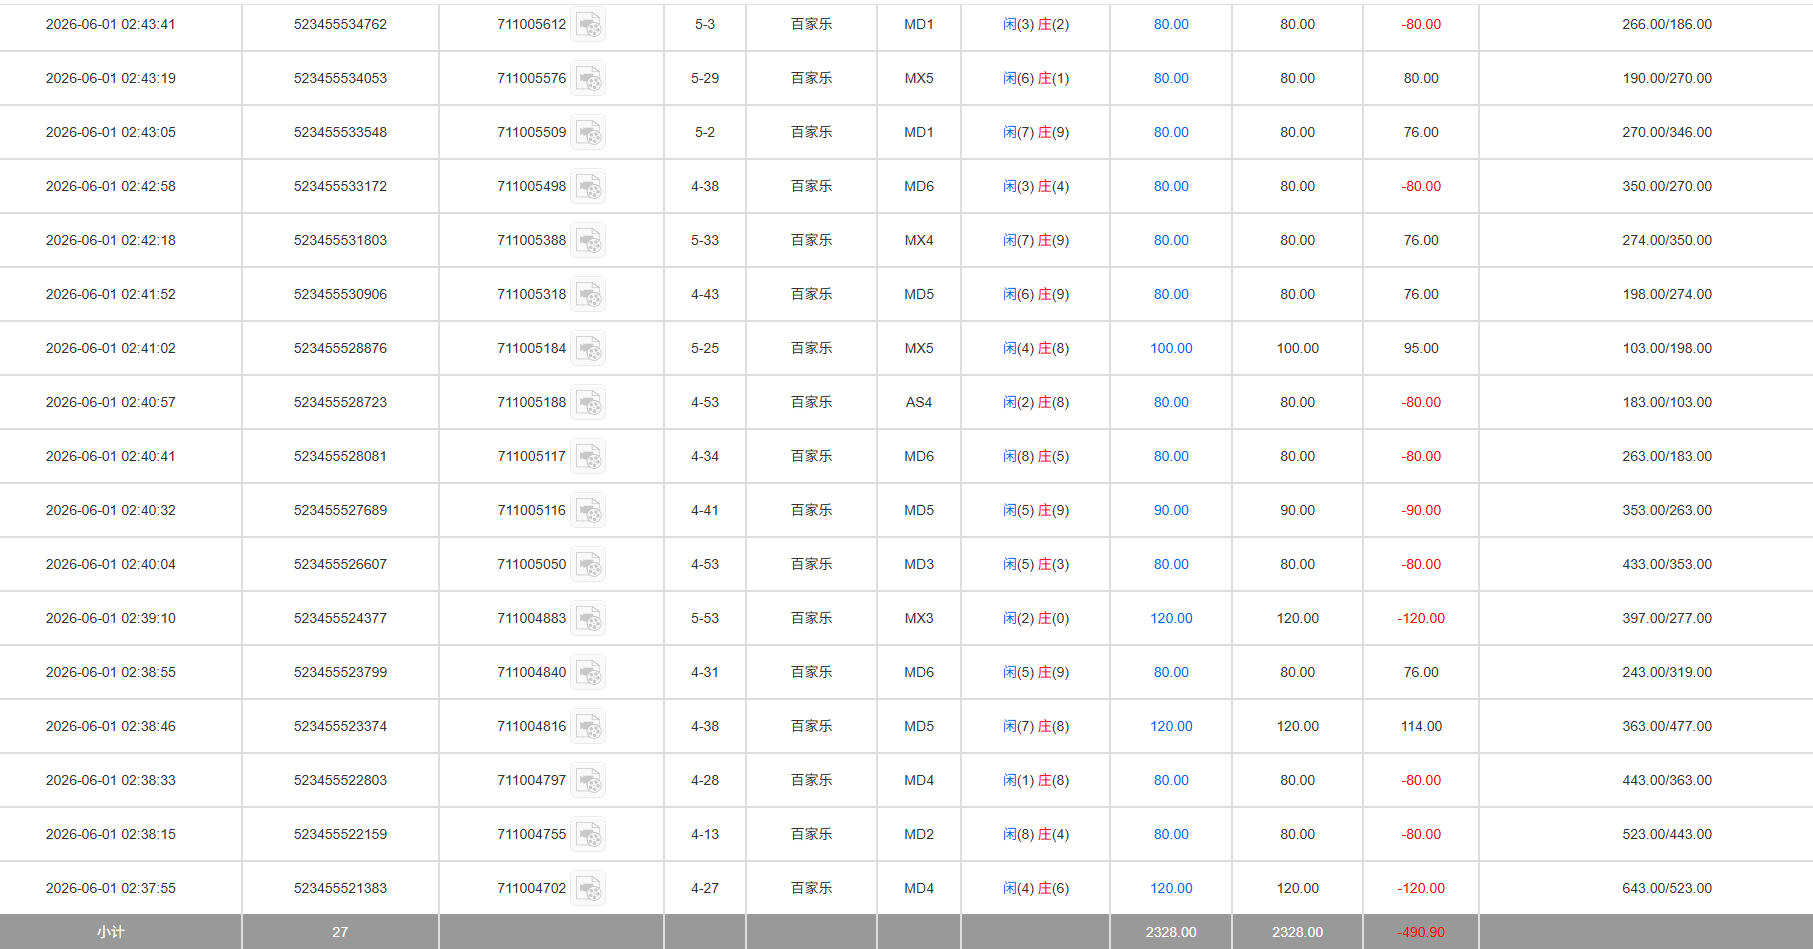Open replay icon beside round 711004883

(588, 619)
